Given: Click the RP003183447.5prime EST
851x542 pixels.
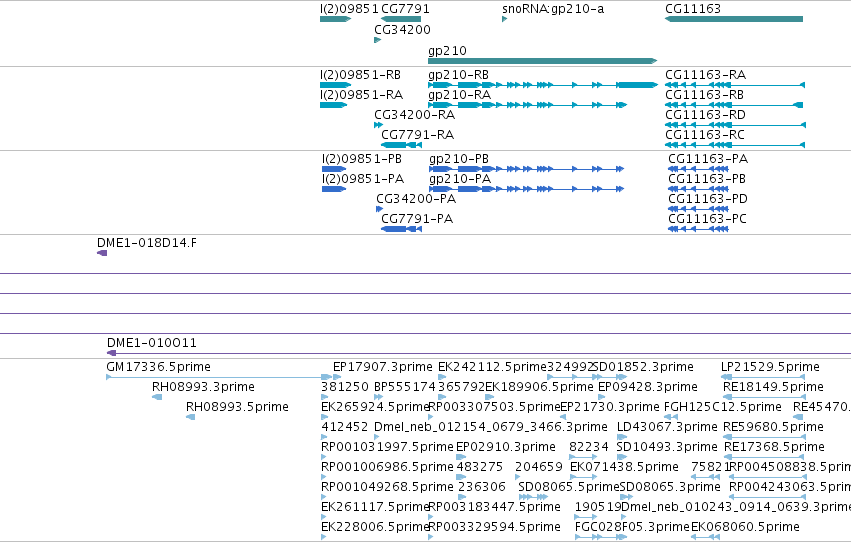Looking at the screenshot, I should click(x=431, y=518).
